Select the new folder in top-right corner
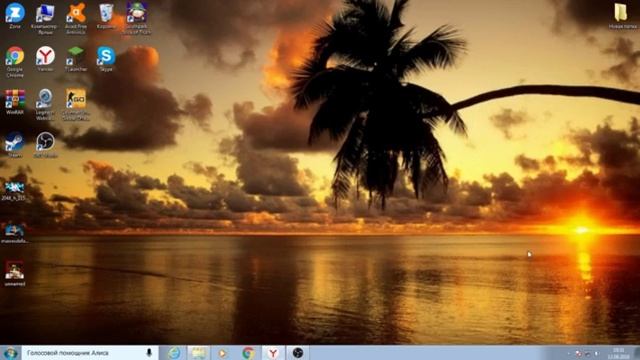This screenshot has height=360, width=640. point(622,16)
